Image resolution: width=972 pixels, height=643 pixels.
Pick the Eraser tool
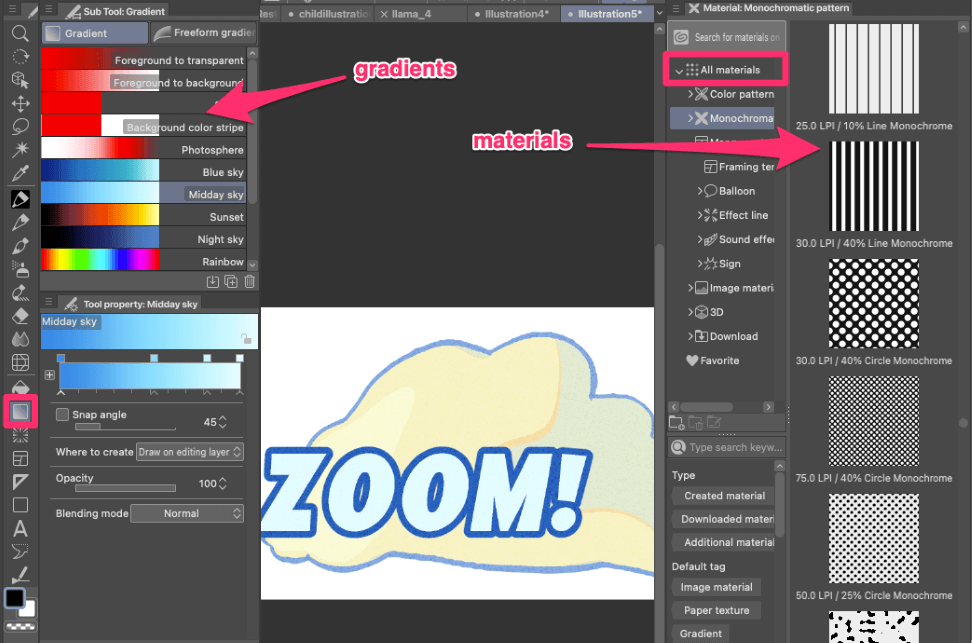(x=19, y=315)
